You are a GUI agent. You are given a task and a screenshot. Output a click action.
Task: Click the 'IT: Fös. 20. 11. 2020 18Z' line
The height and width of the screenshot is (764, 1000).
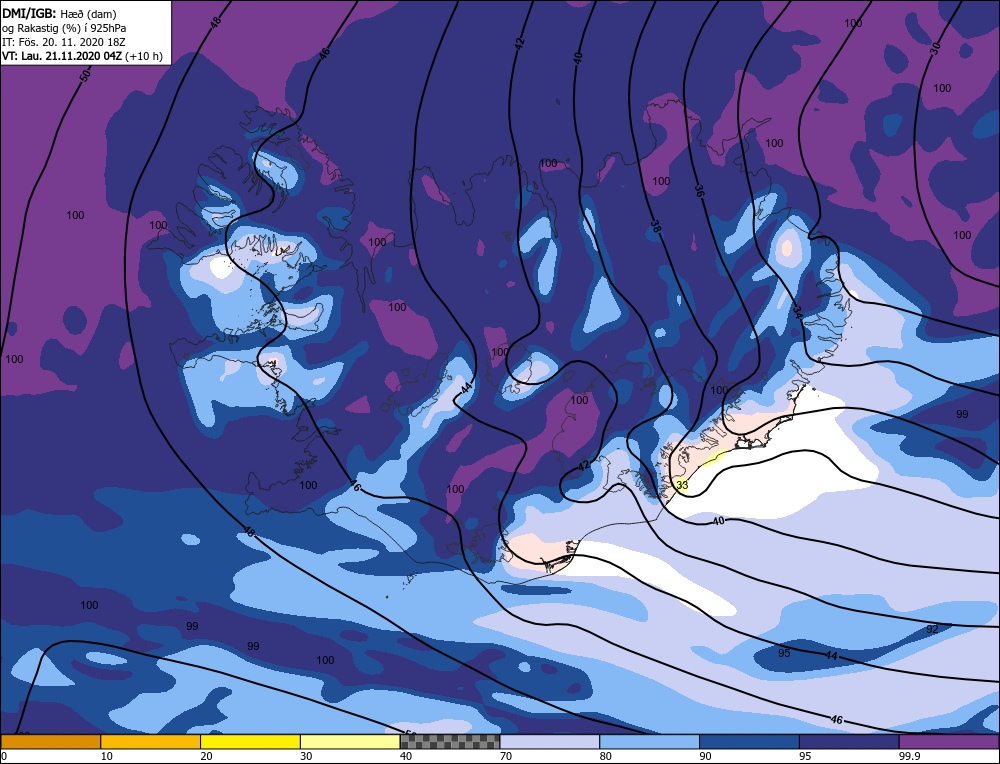point(64,42)
